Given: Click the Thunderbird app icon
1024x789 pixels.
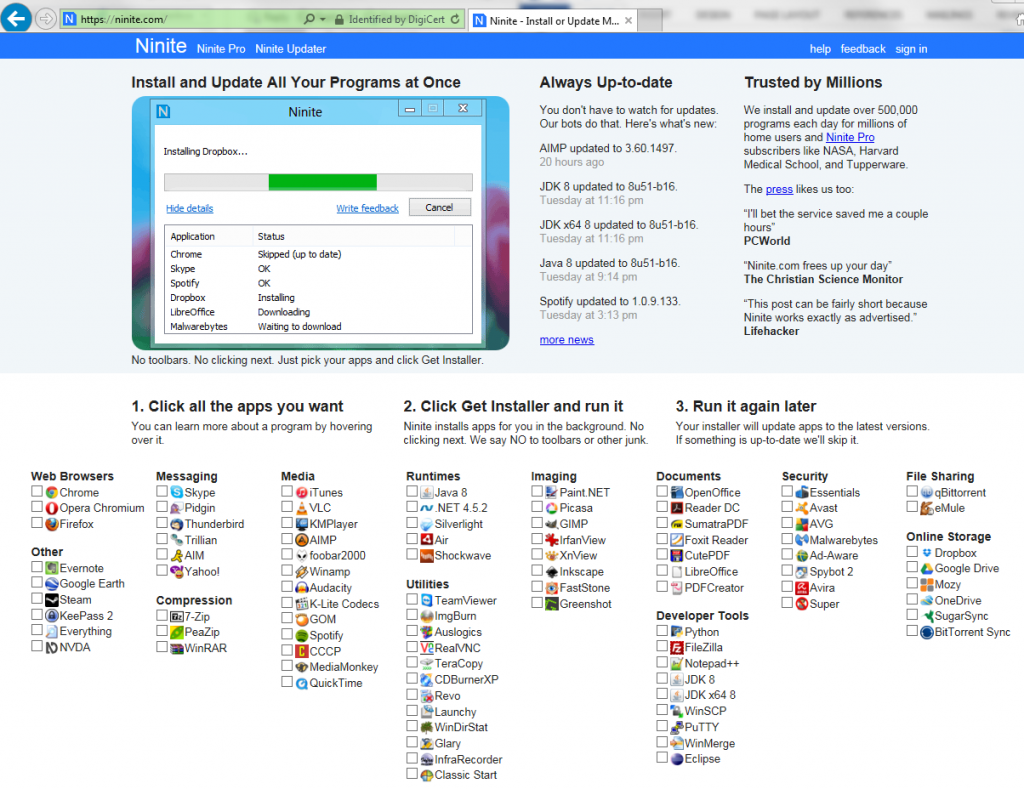Looking at the screenshot, I should point(177,524).
